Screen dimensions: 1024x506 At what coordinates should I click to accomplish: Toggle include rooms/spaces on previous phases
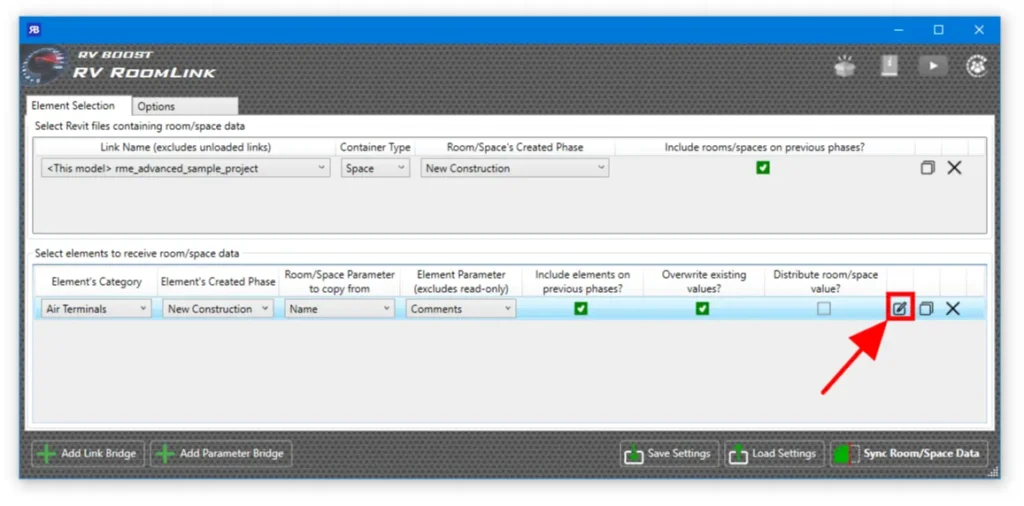point(763,168)
